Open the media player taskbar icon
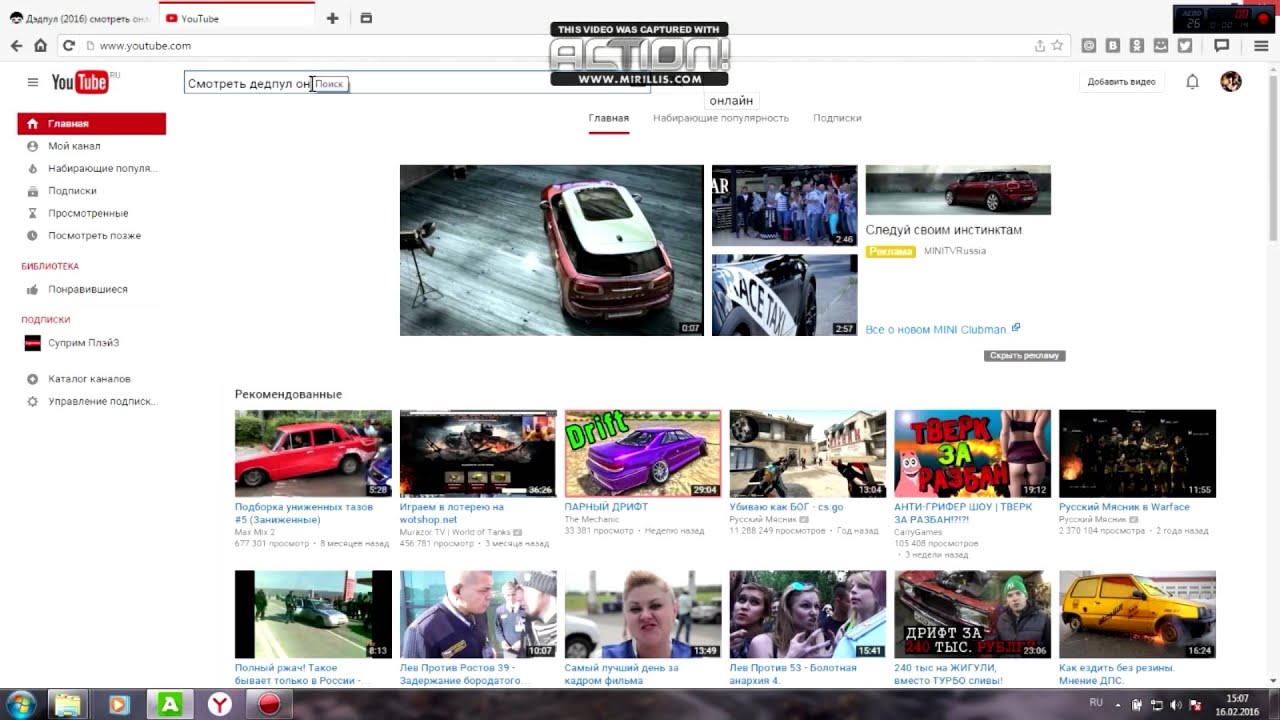 pyautogui.click(x=118, y=704)
